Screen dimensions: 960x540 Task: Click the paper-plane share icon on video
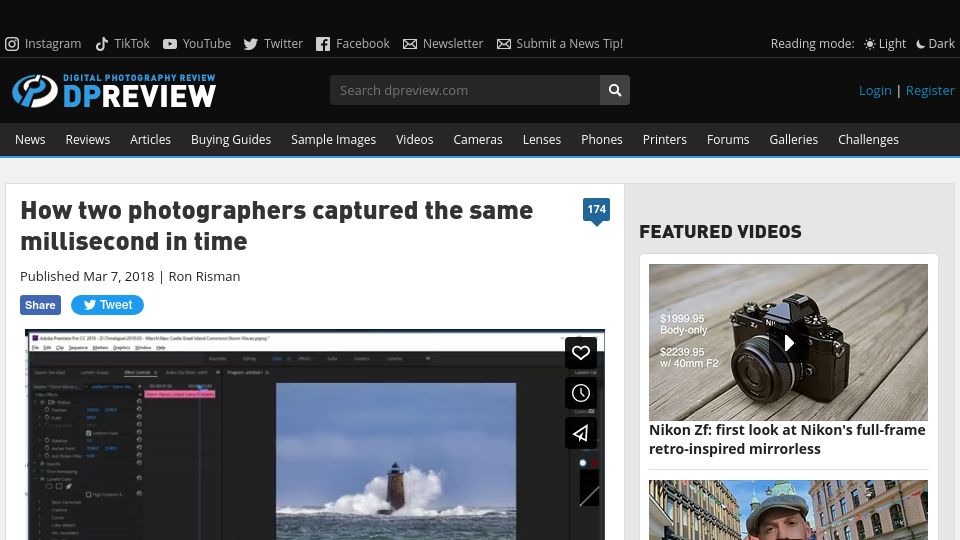(580, 433)
